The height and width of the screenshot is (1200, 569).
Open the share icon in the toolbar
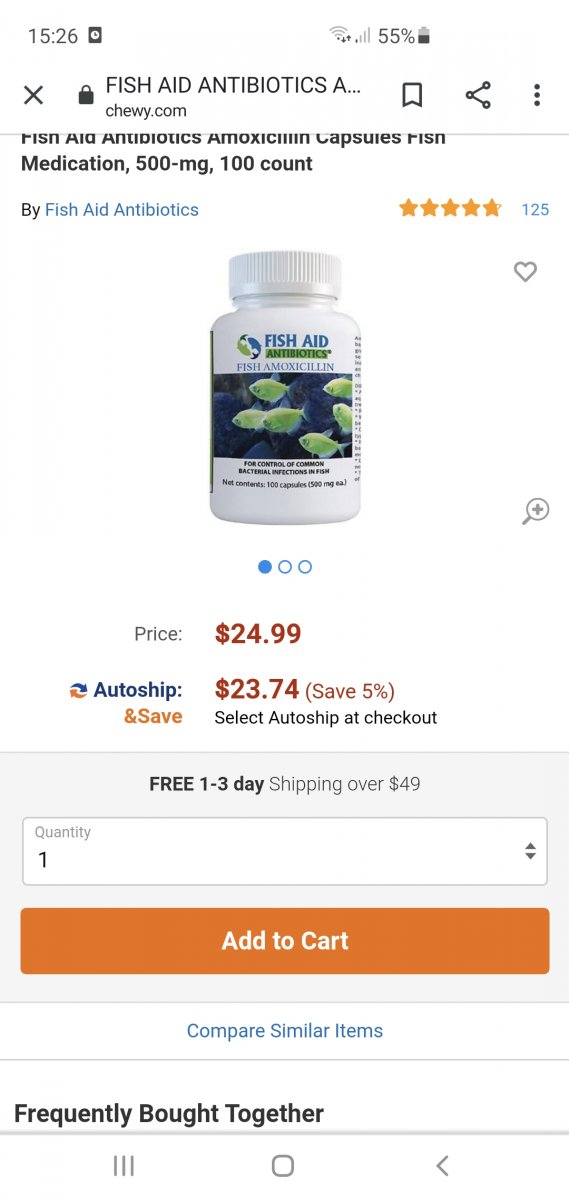tap(478, 95)
